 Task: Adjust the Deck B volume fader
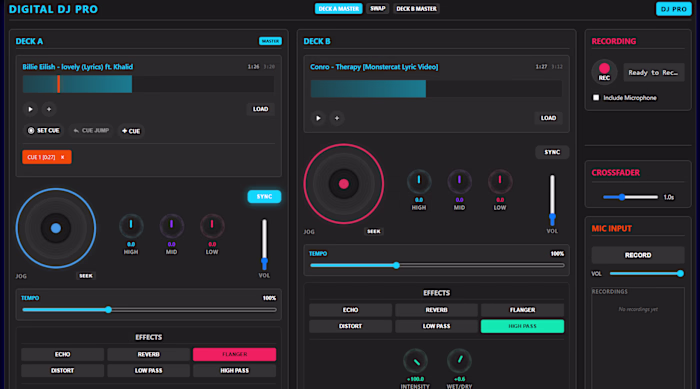point(552,200)
